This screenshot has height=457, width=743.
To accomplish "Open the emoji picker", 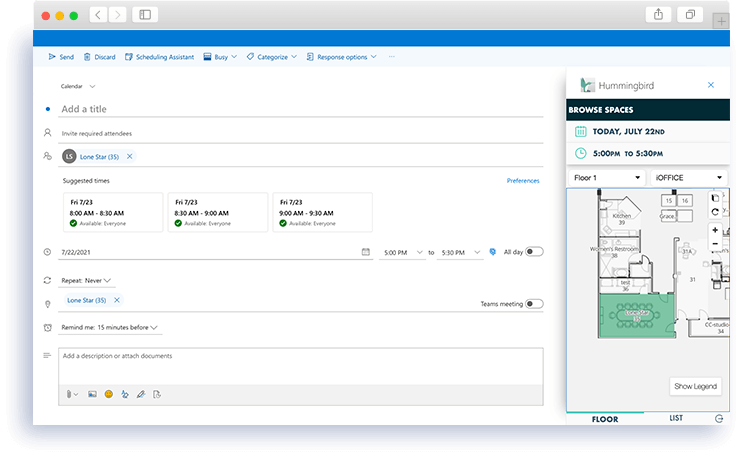I will click(x=109, y=394).
